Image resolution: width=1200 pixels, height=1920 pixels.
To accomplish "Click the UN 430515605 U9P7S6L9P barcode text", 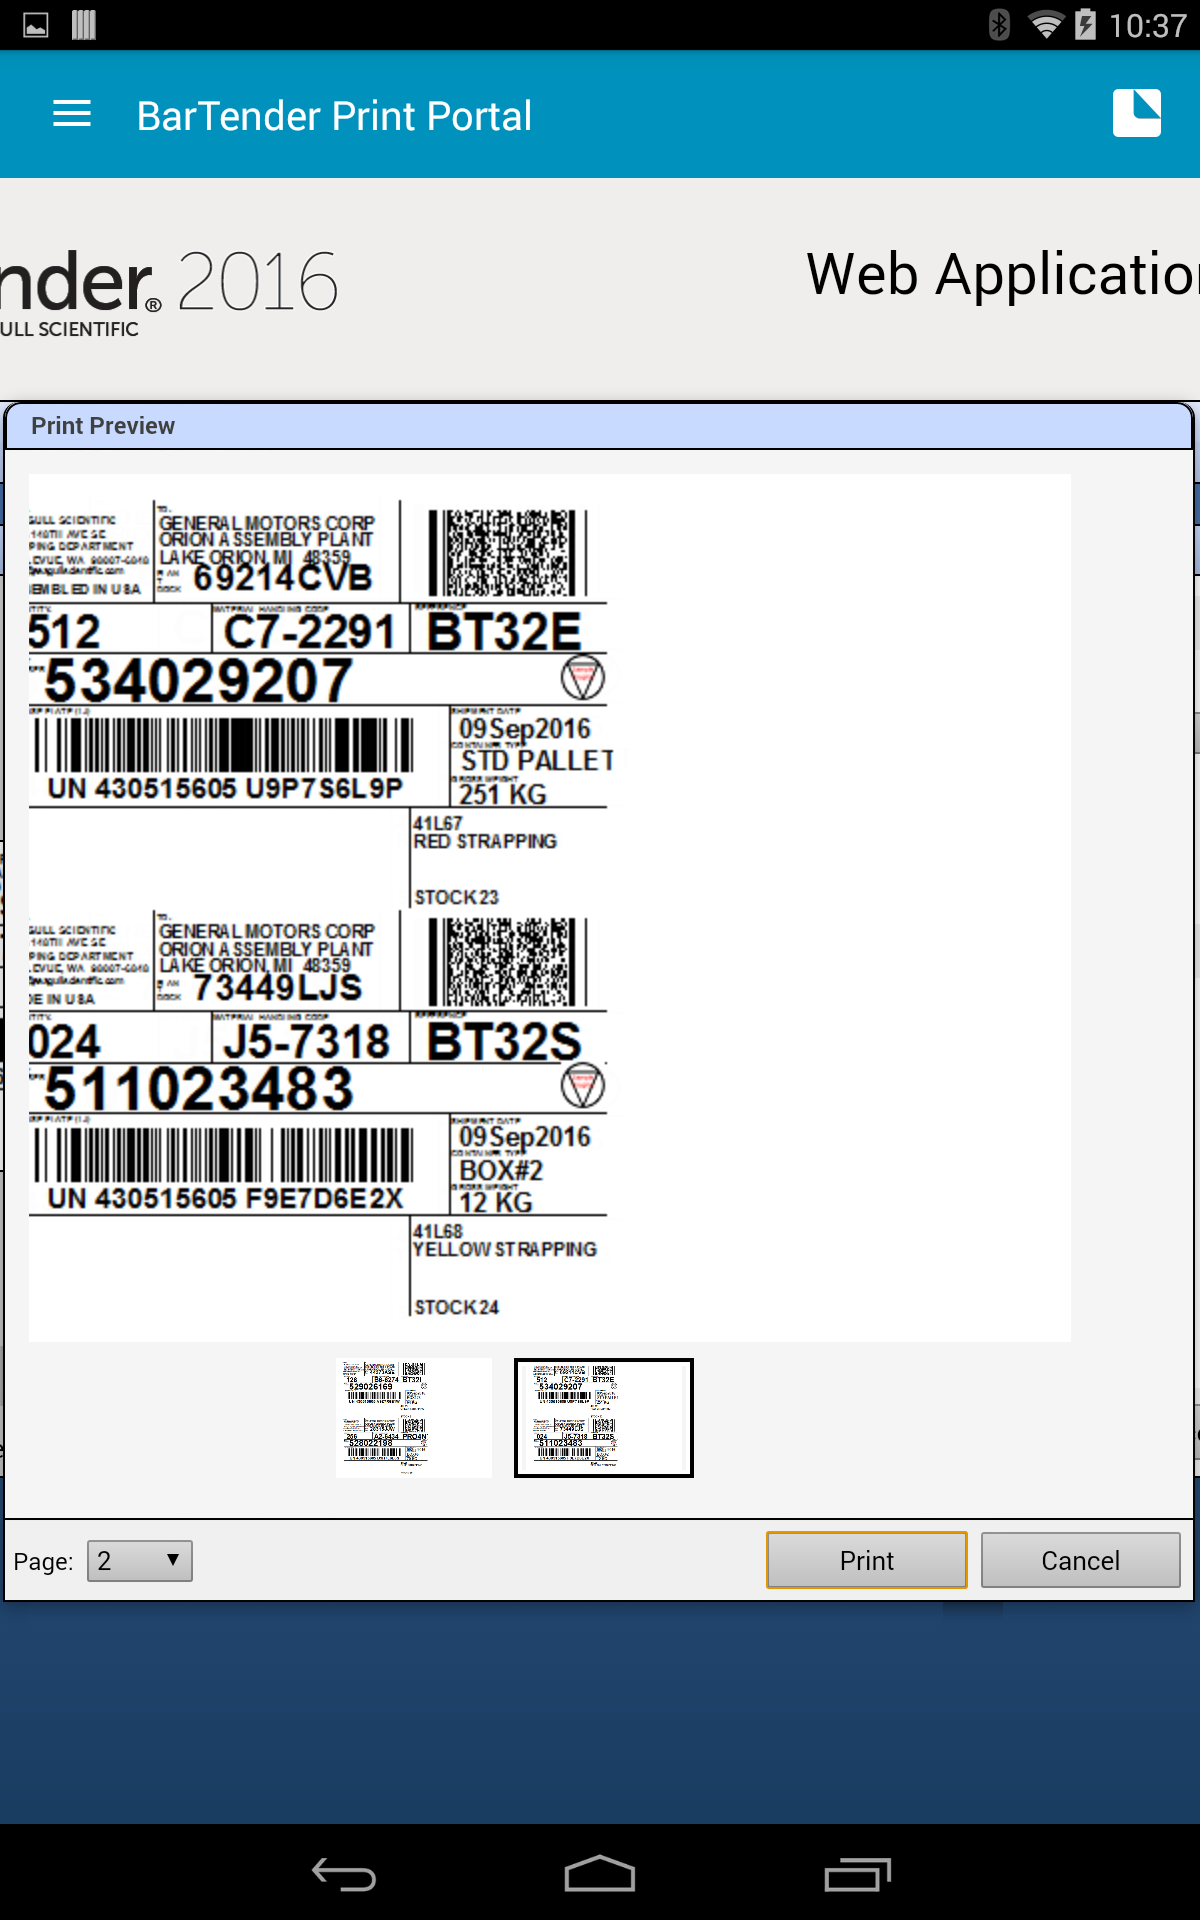I will coord(225,789).
